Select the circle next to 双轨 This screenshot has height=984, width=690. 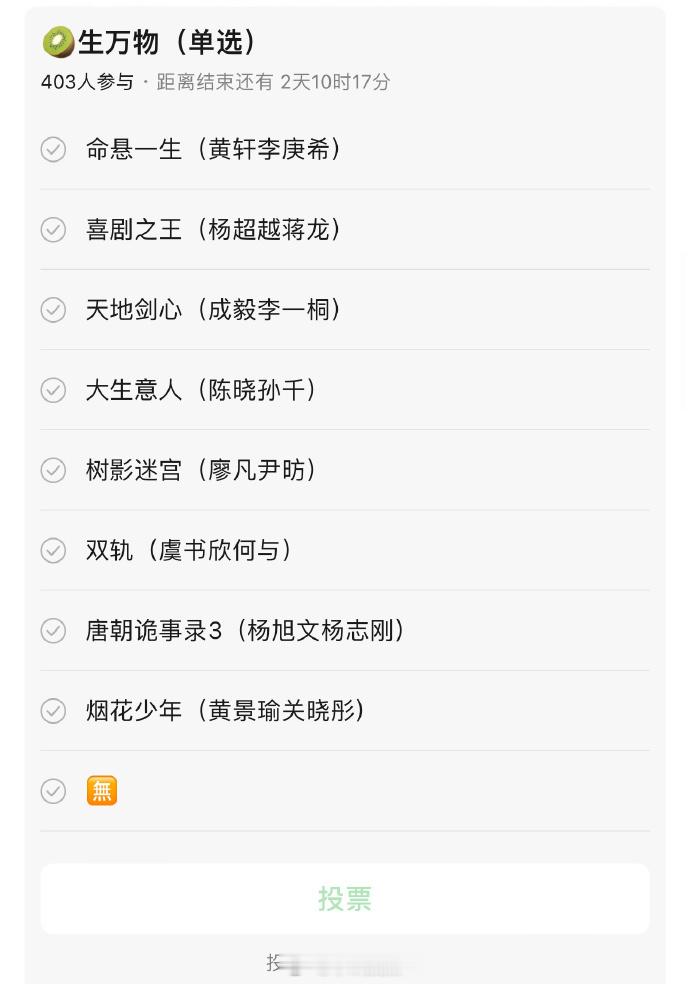53,550
